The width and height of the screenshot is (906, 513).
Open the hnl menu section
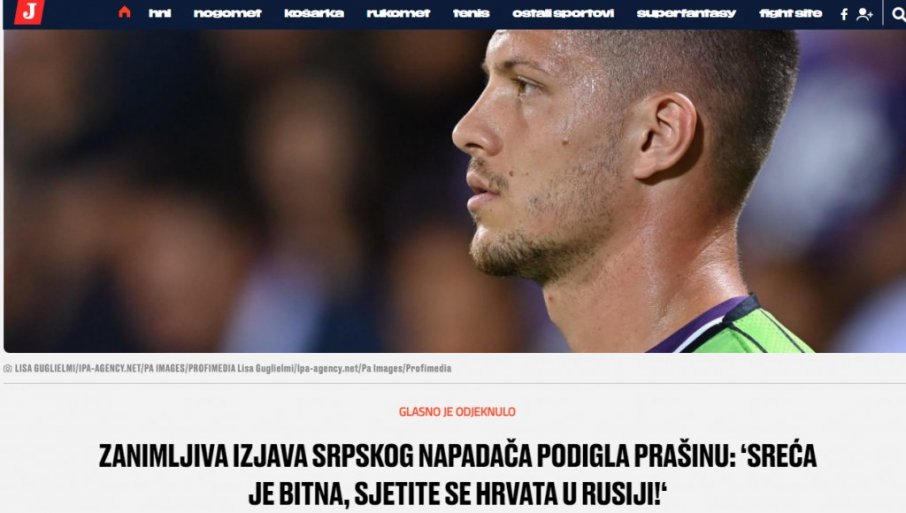click(159, 13)
